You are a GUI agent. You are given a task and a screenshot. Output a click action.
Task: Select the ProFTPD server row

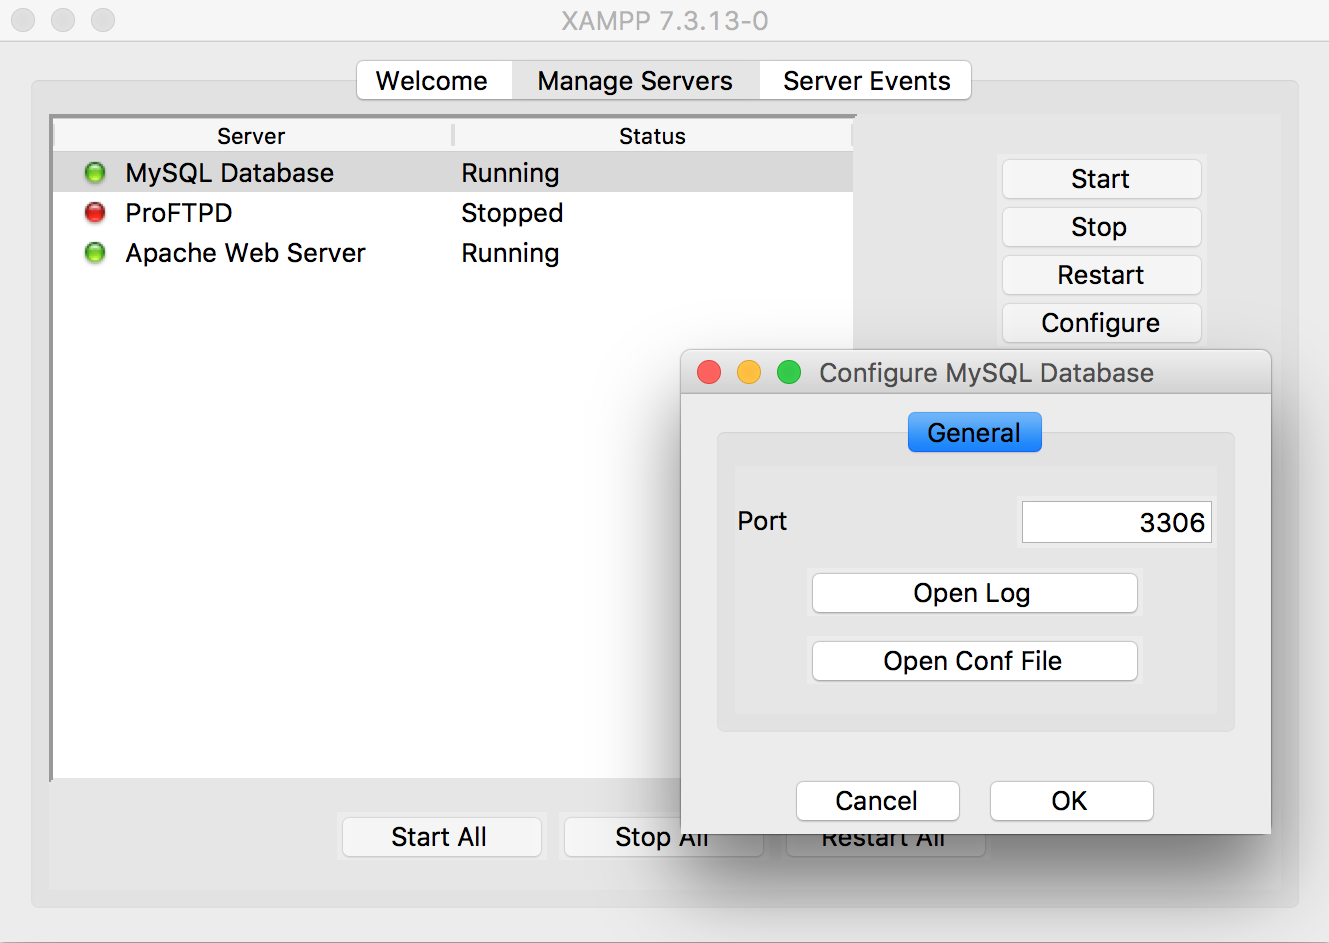coord(453,213)
